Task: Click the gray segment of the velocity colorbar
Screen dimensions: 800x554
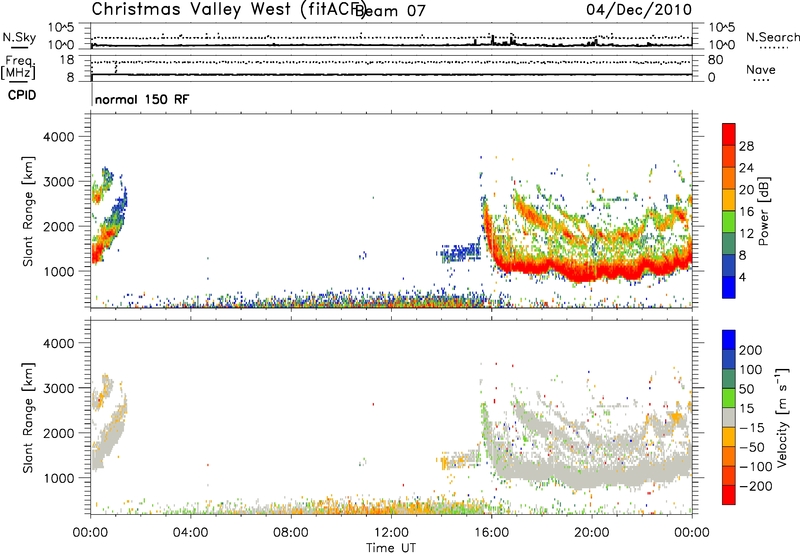Action: coord(729,417)
